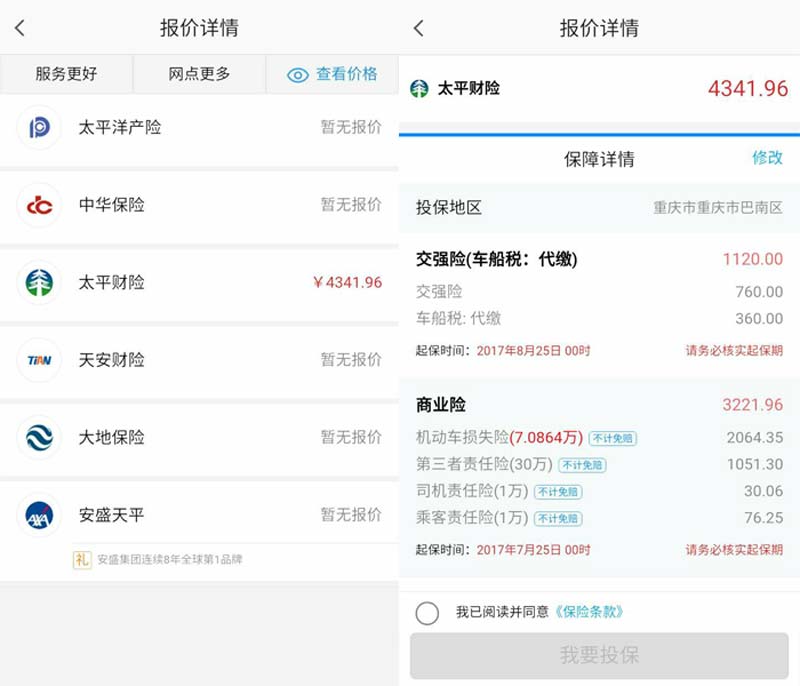Image resolution: width=800 pixels, height=686 pixels.
Task: Go back using left screen back arrow
Action: (20, 28)
